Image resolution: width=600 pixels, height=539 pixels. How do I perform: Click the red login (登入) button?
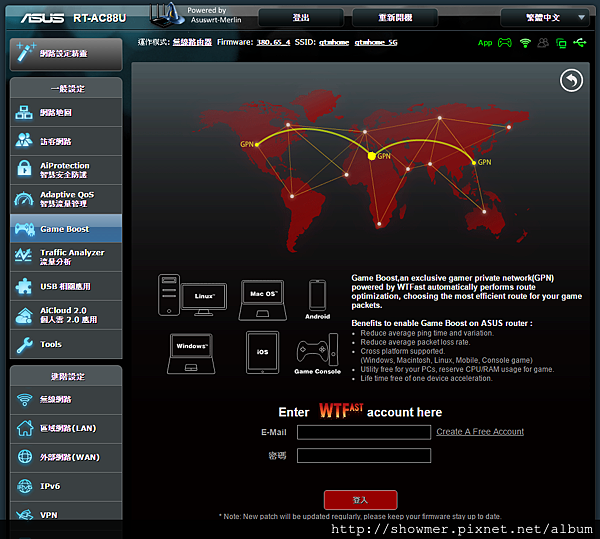(360, 500)
